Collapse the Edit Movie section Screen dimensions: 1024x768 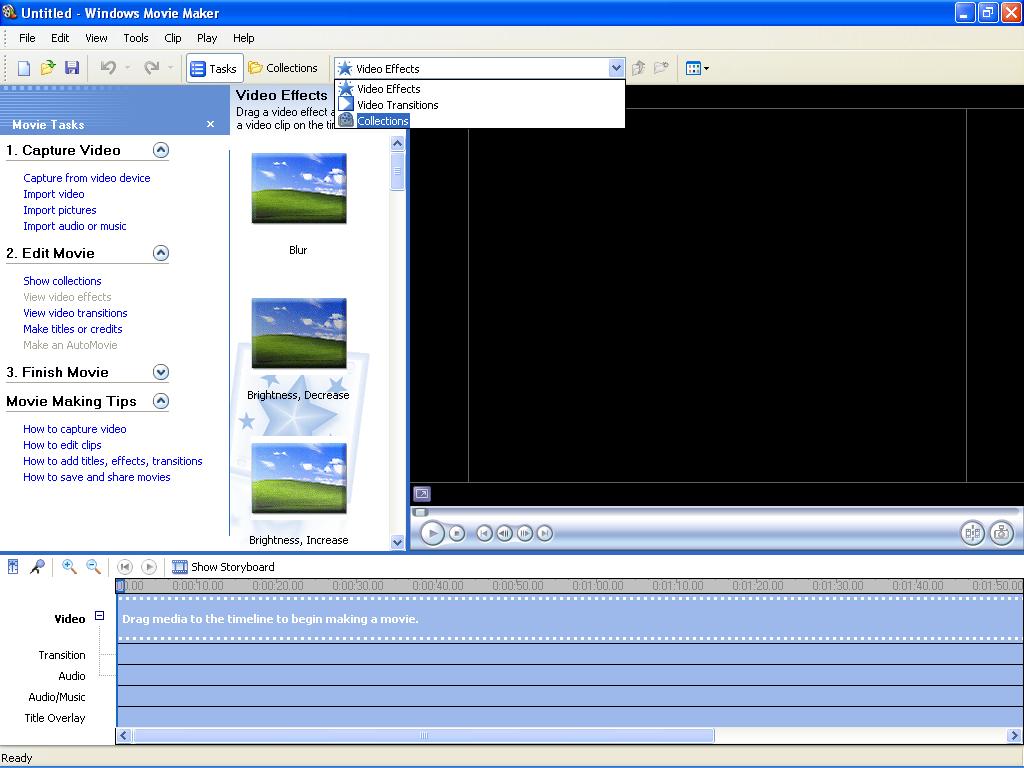pyautogui.click(x=161, y=253)
